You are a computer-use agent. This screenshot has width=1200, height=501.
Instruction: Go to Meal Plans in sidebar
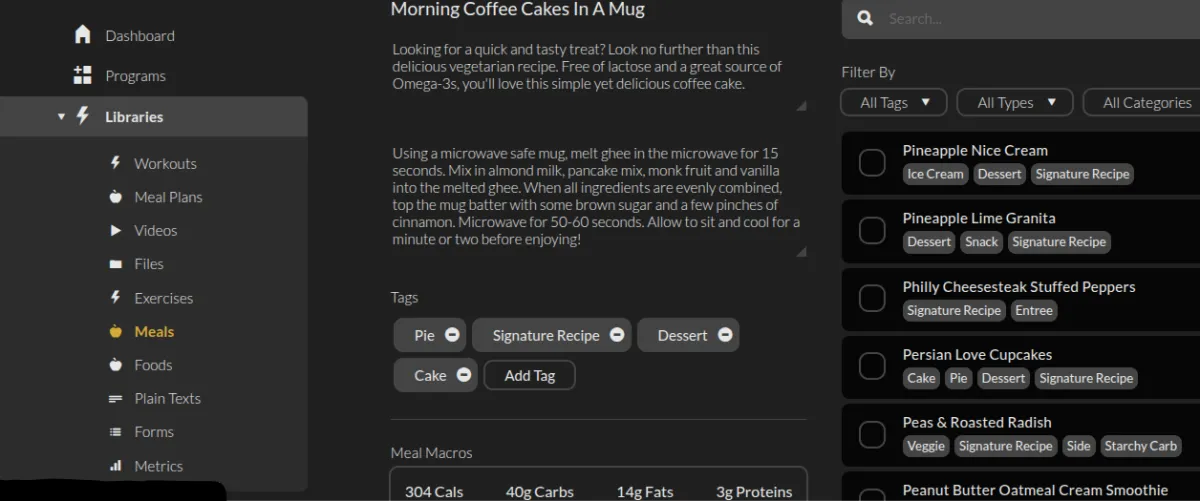[168, 197]
